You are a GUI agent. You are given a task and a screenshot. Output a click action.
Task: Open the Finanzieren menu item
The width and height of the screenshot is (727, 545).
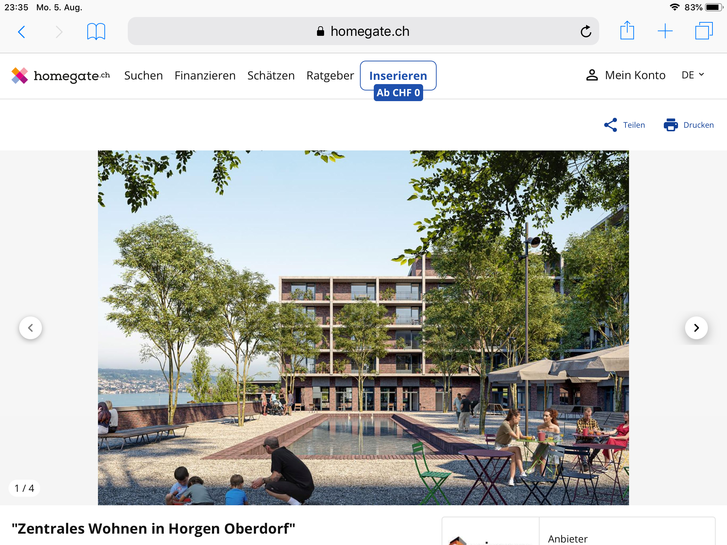click(205, 76)
